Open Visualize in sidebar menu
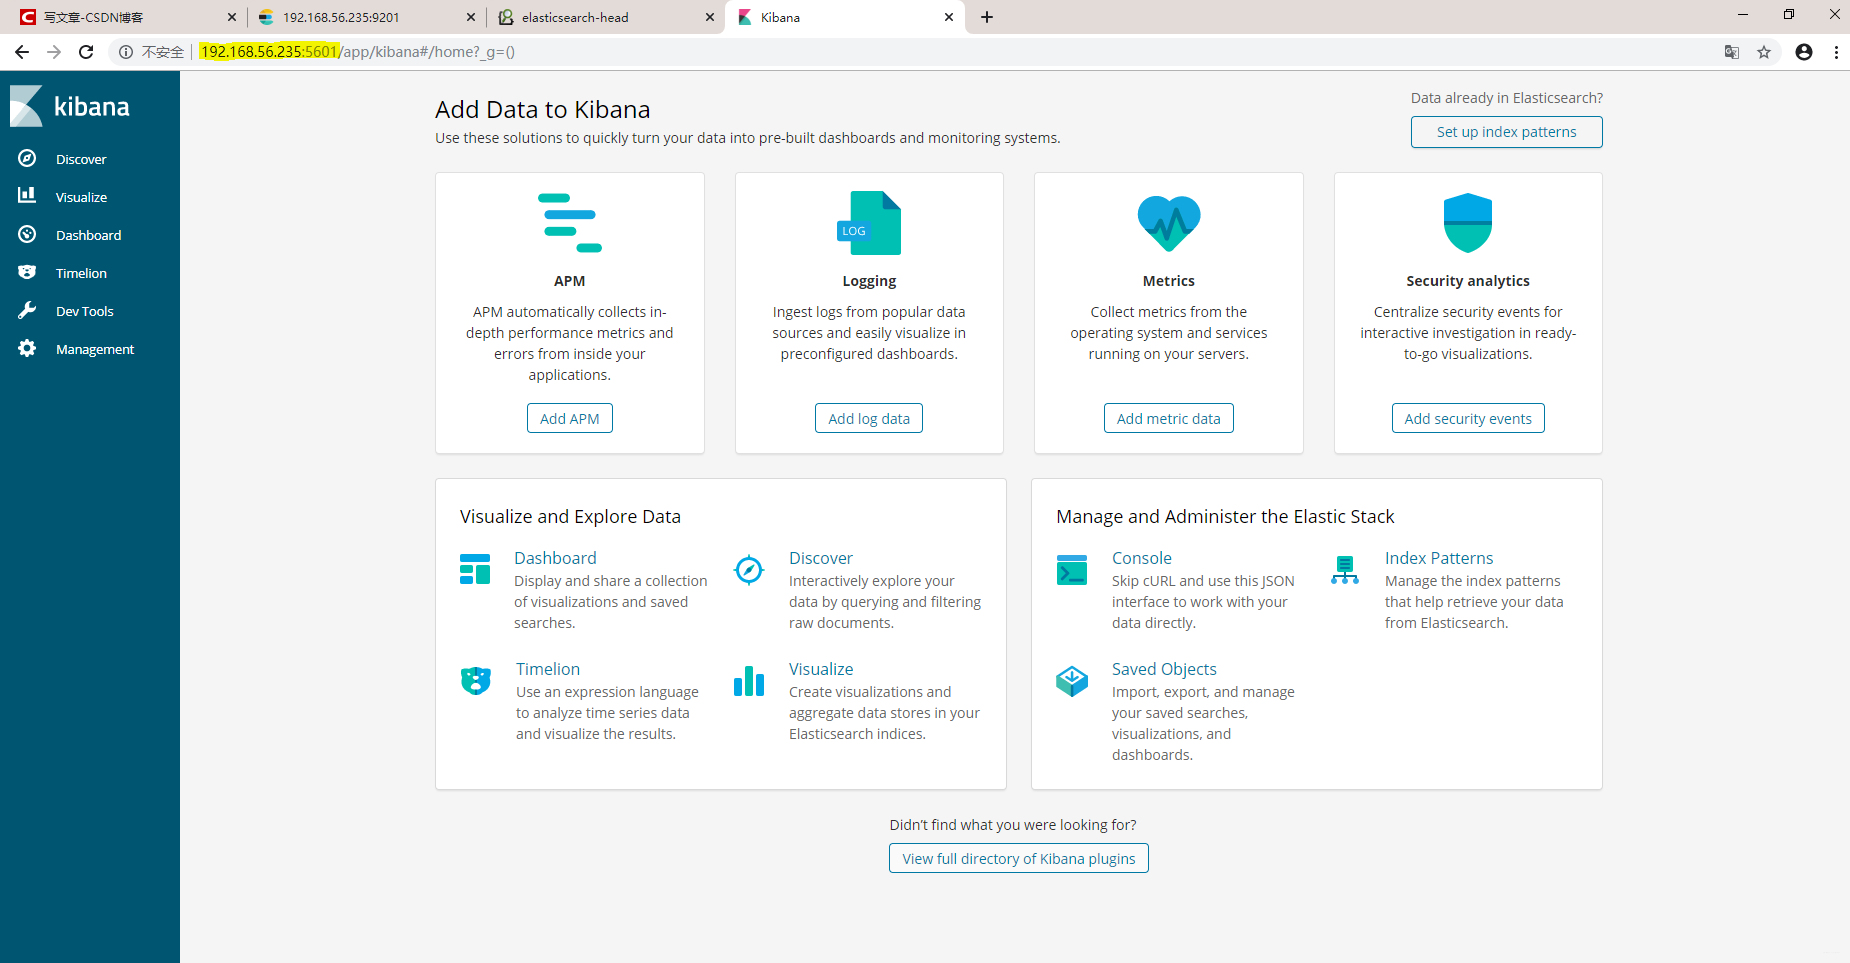 [81, 197]
